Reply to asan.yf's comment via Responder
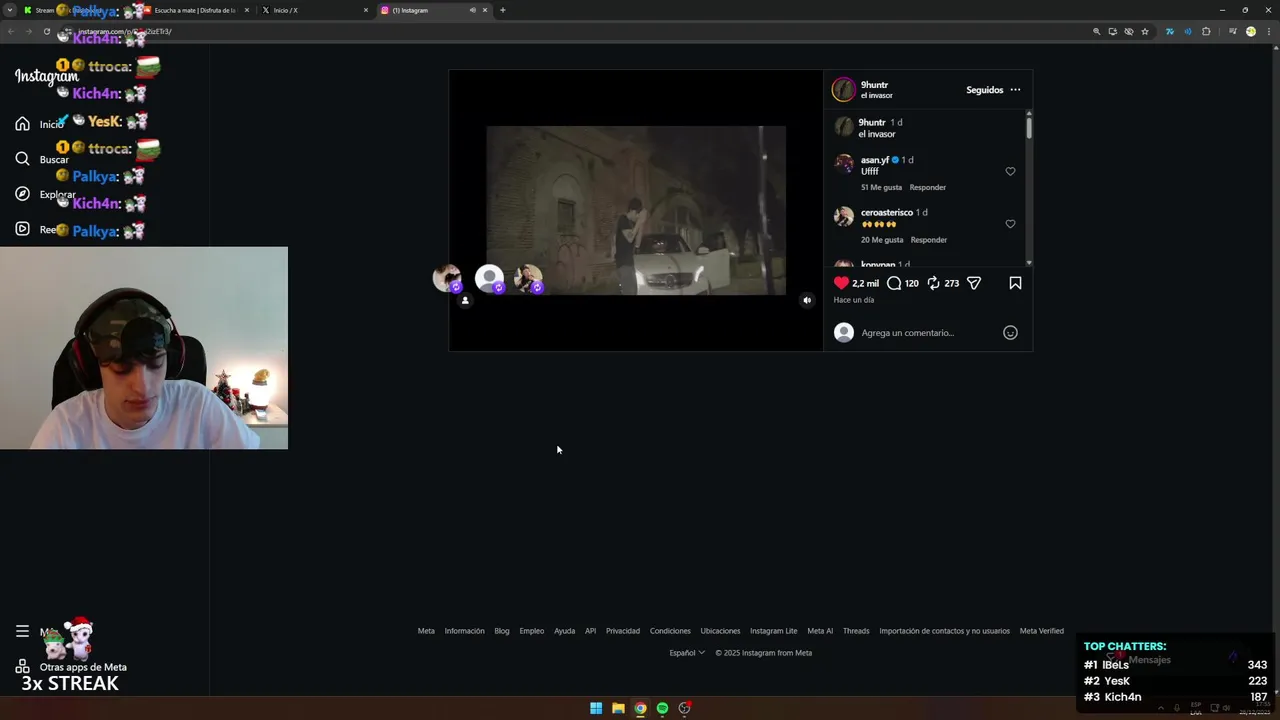Screen dimensions: 1280x720 click(928, 187)
